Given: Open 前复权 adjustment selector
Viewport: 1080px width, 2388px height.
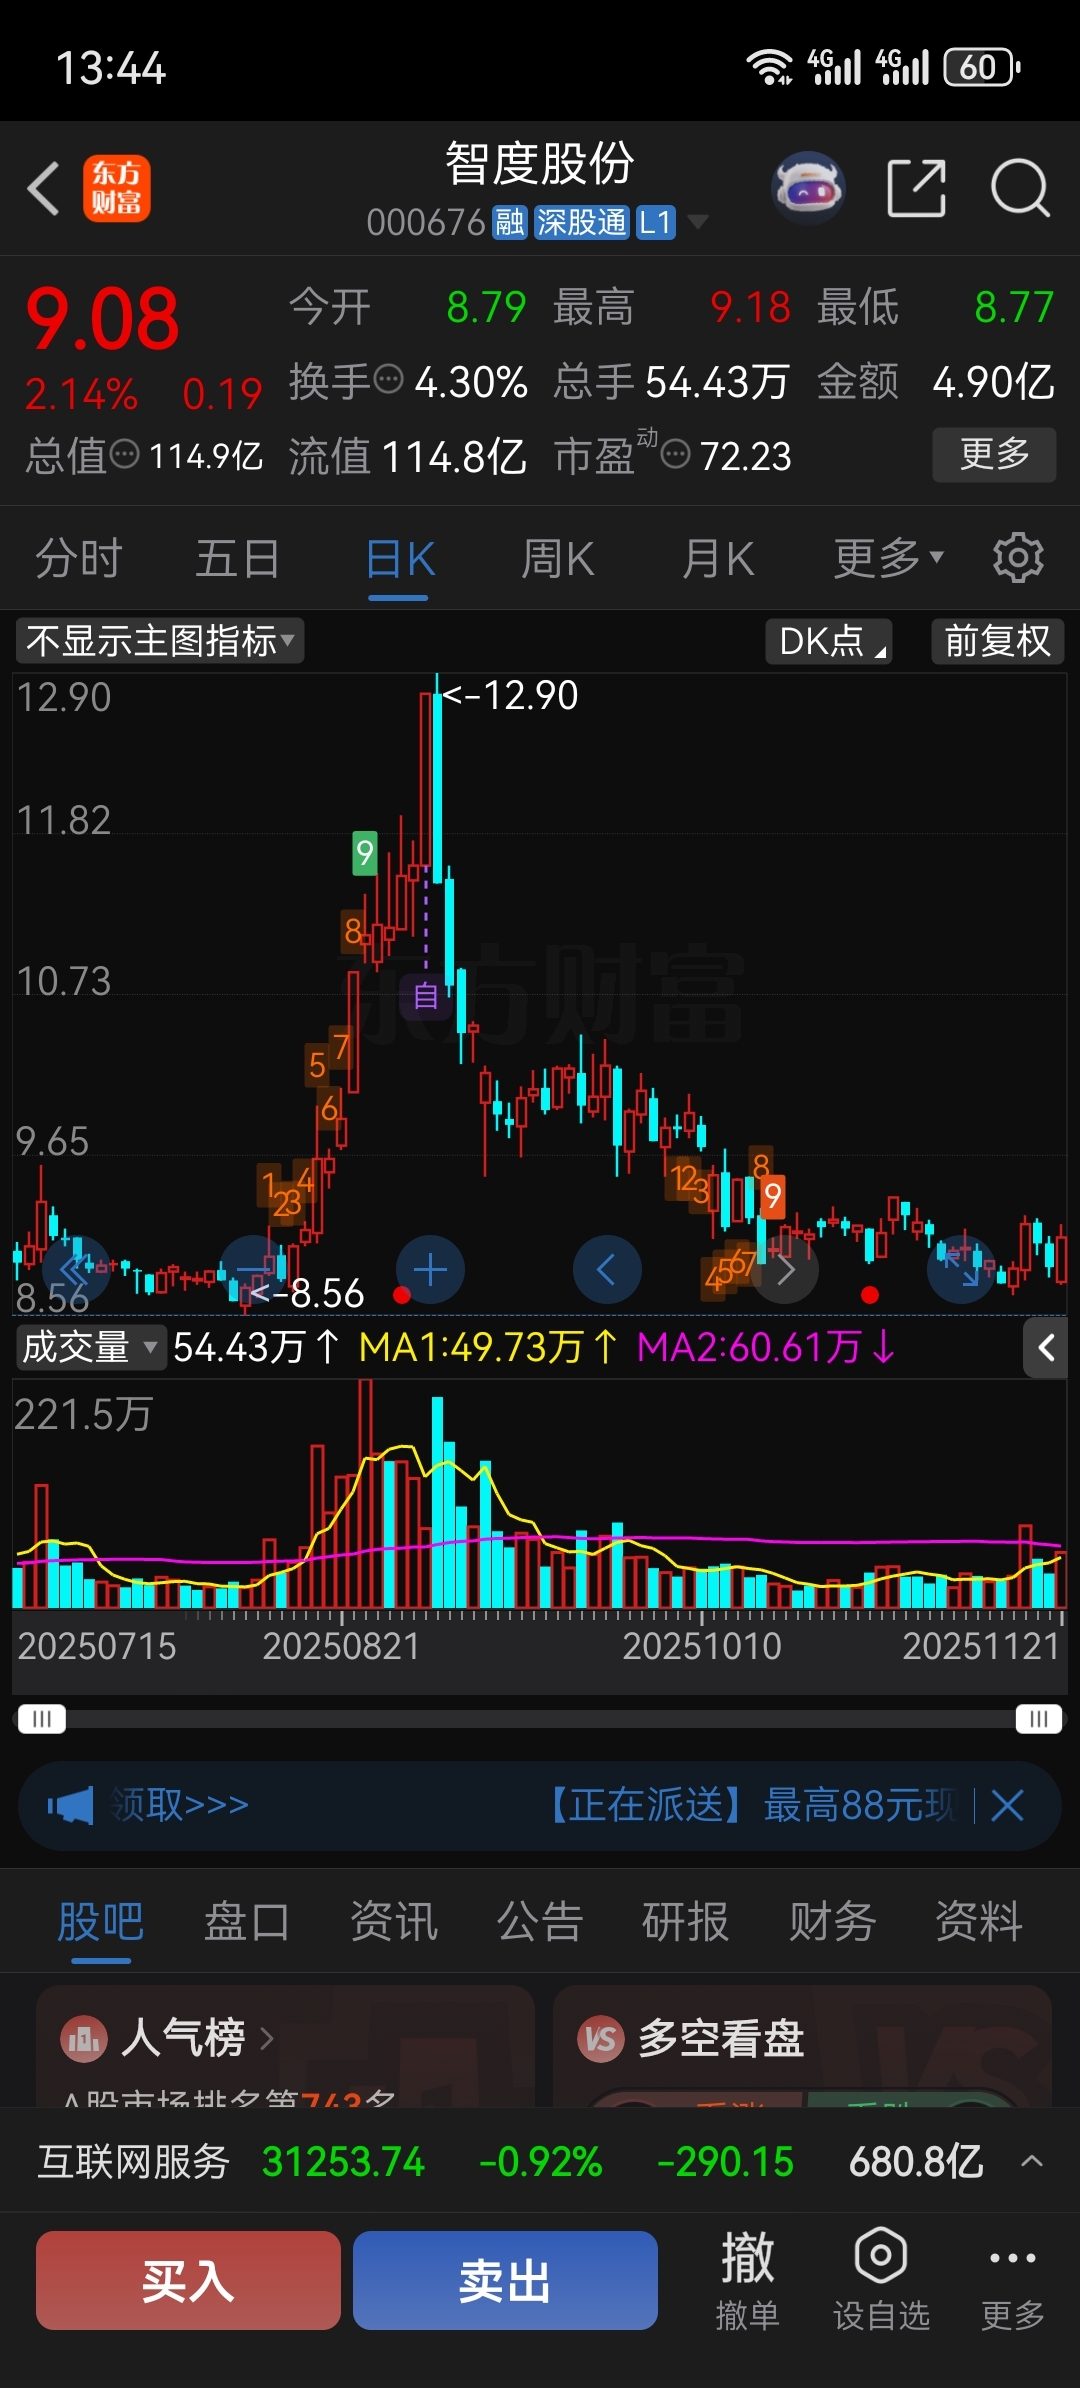Looking at the screenshot, I should [997, 641].
